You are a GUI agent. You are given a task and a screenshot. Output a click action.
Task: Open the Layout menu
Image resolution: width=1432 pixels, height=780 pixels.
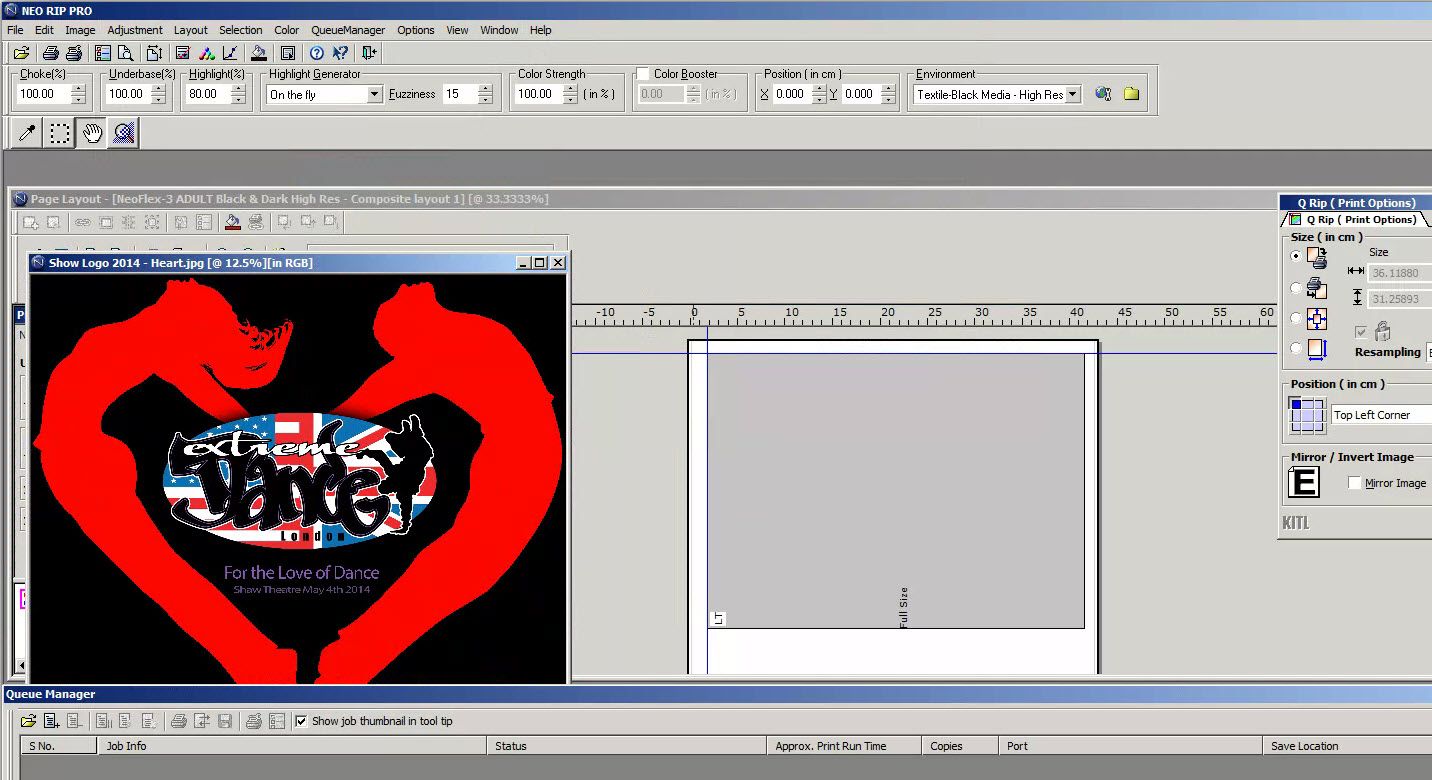coord(190,30)
